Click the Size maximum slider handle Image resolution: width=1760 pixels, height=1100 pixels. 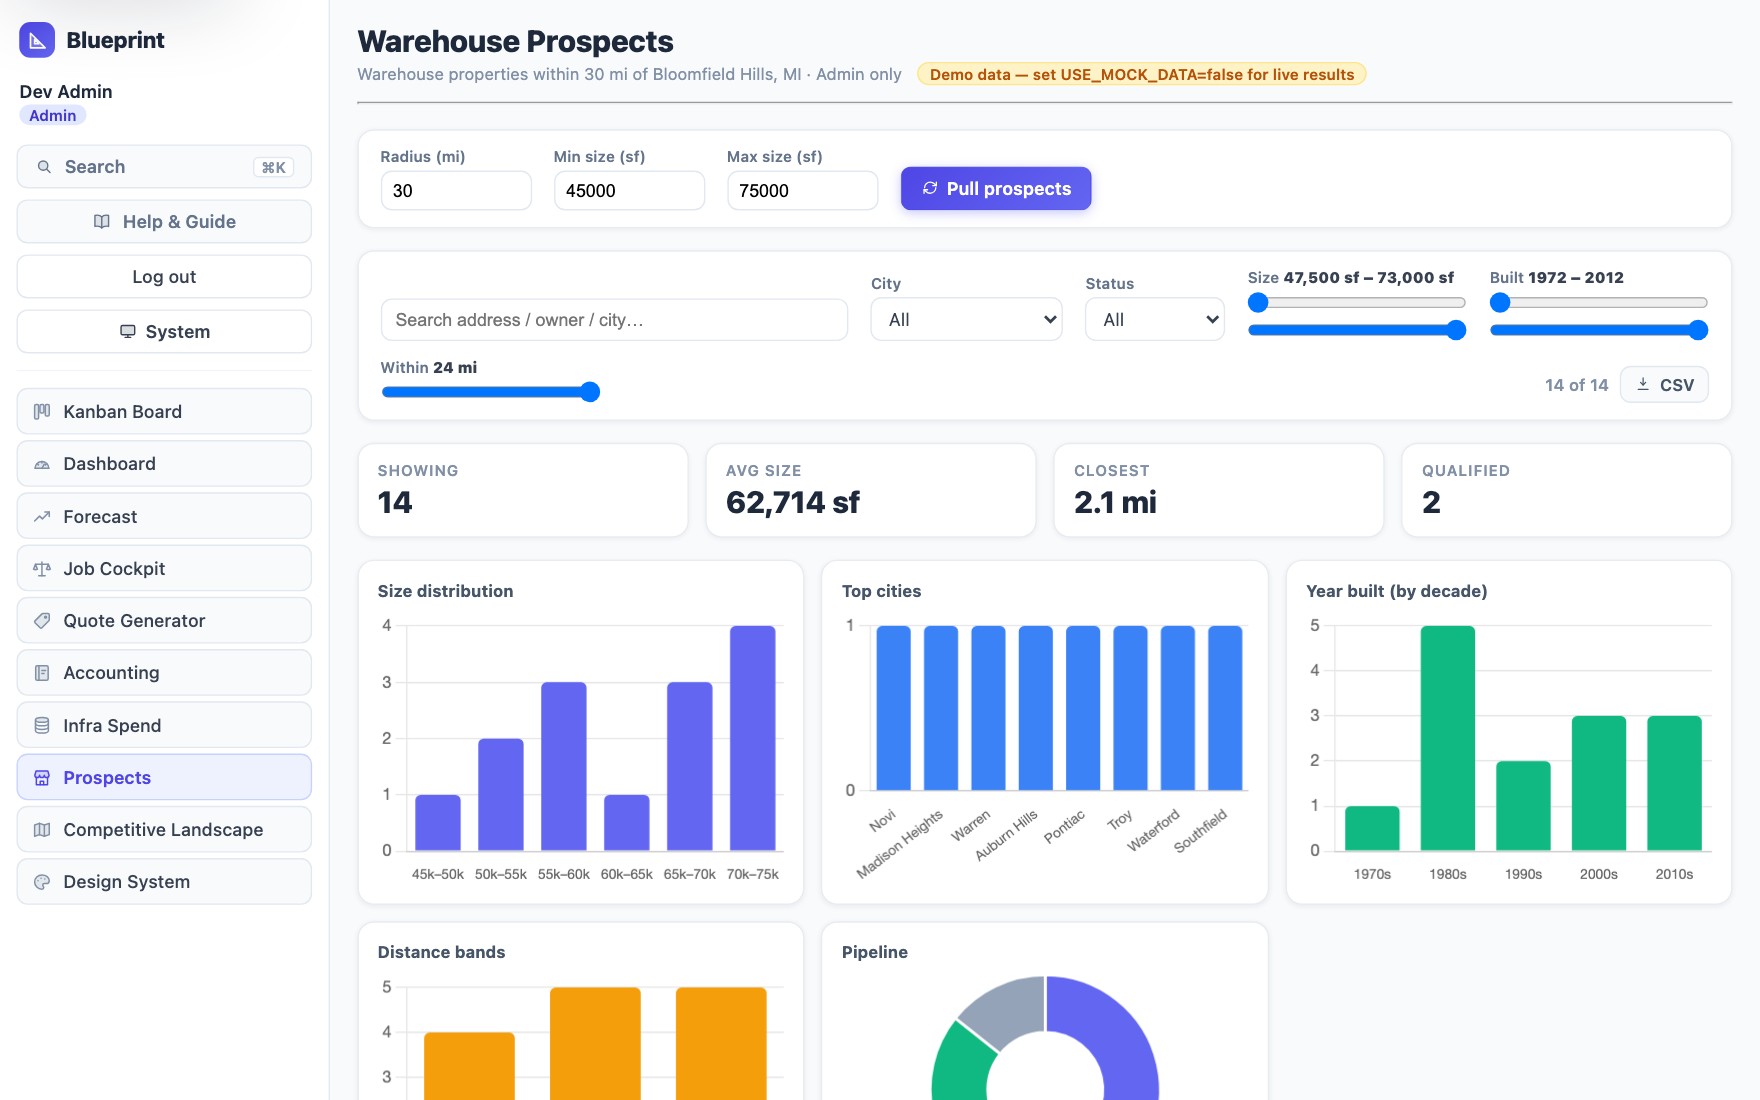tap(1456, 330)
